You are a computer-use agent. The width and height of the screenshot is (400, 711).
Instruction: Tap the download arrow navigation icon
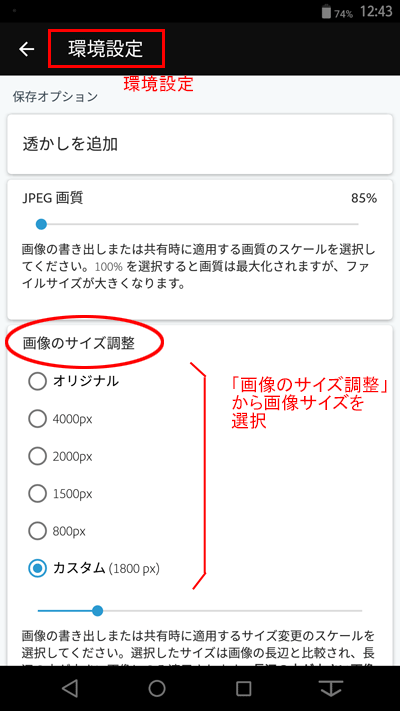point(331,688)
